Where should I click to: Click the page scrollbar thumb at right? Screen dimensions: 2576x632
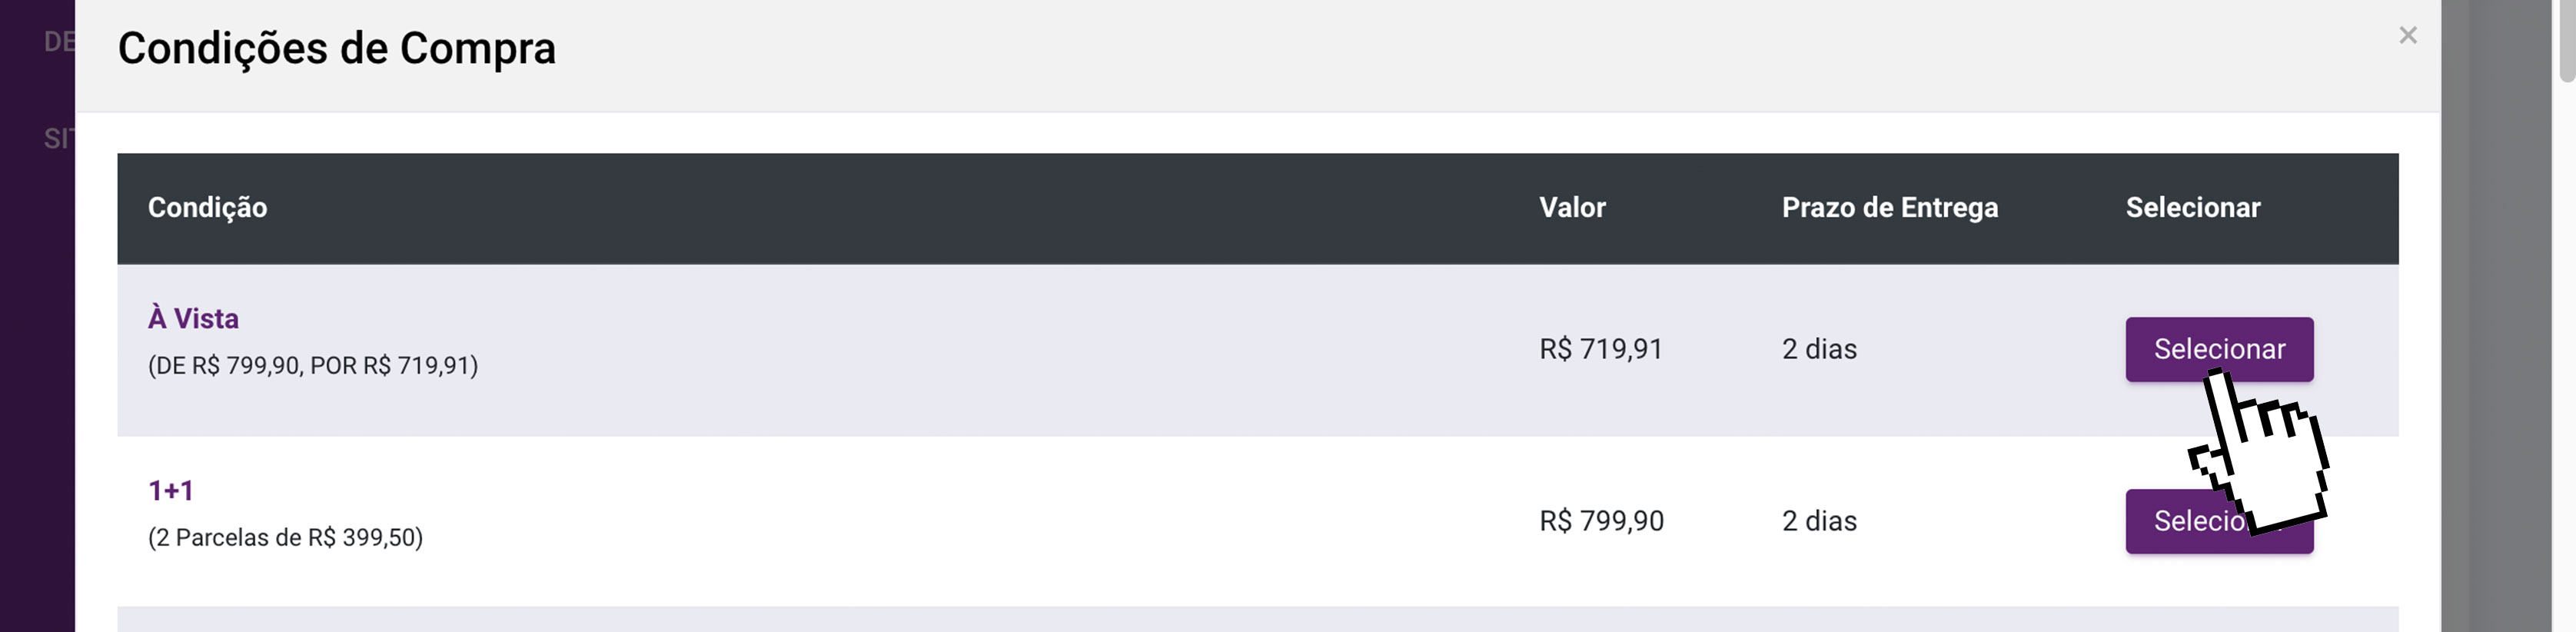2566,40
